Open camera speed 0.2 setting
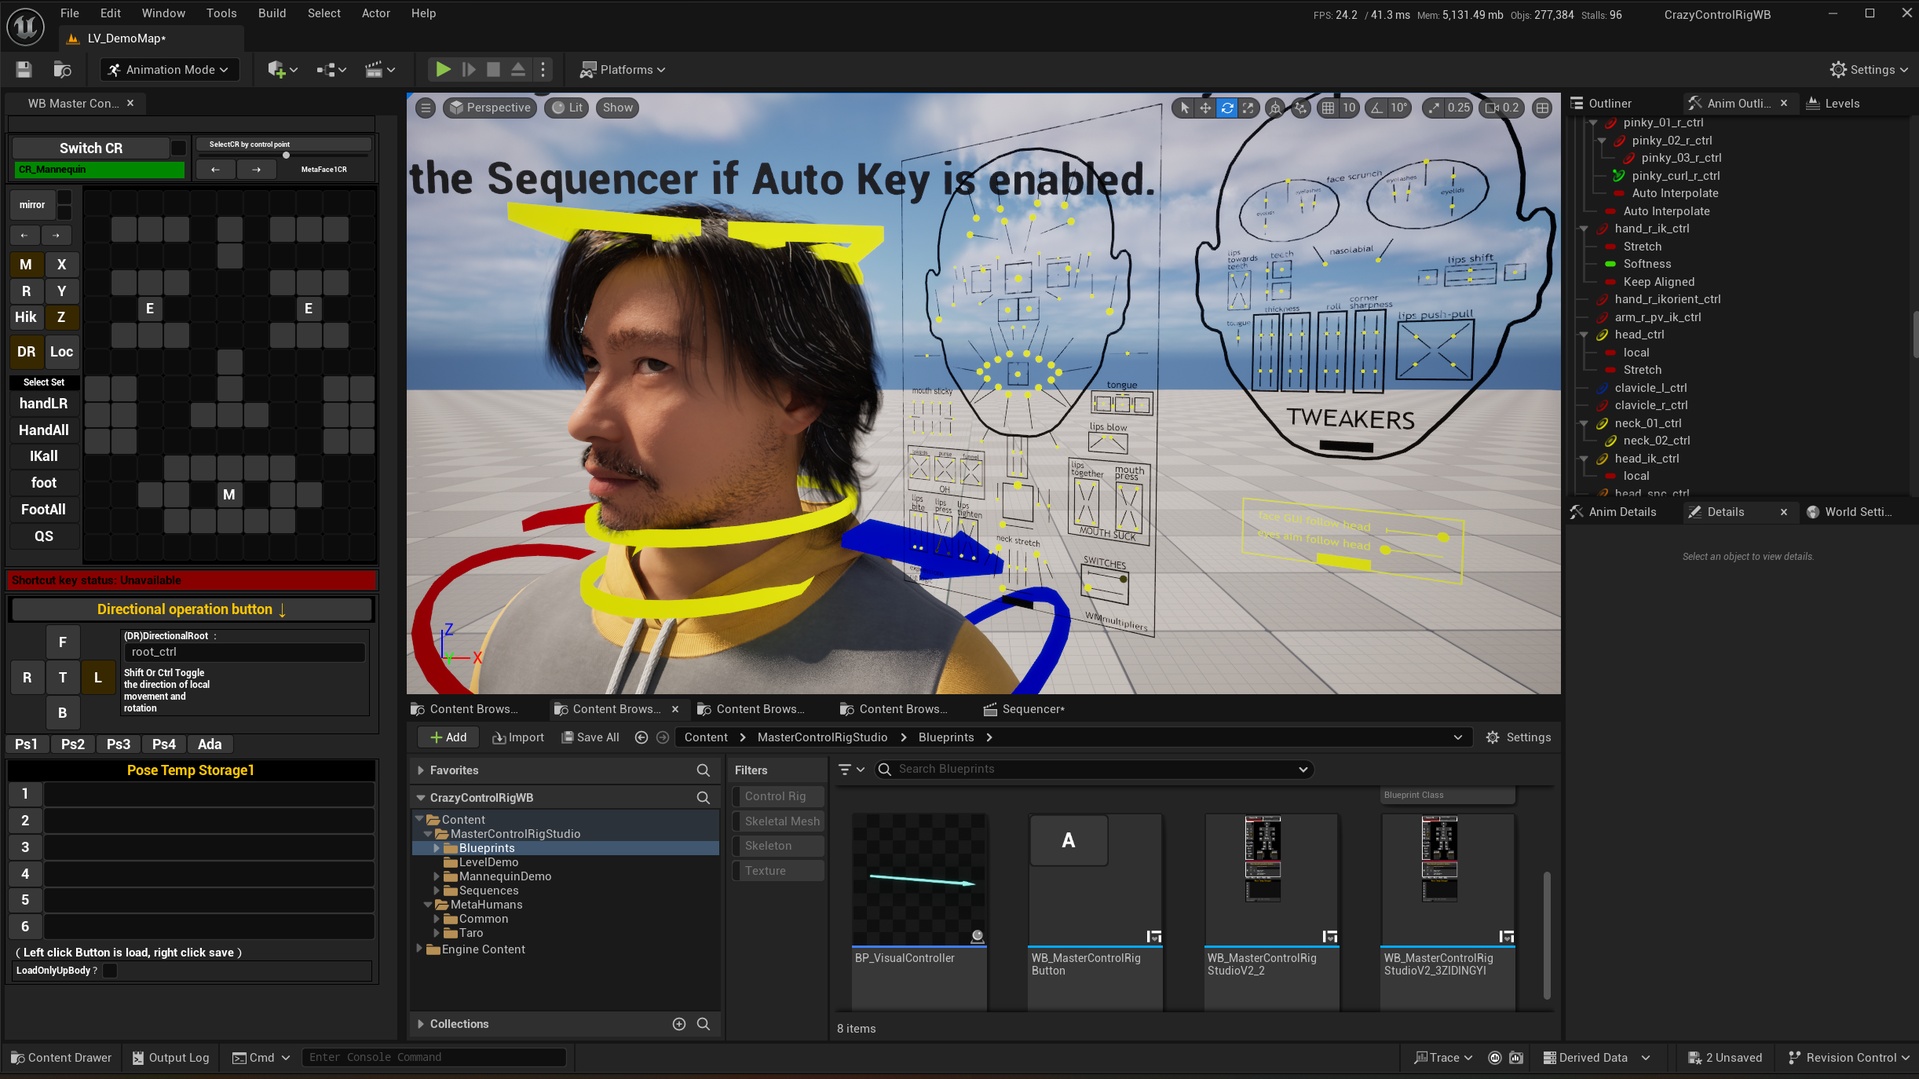Image resolution: width=1919 pixels, height=1079 pixels. (x=1502, y=108)
